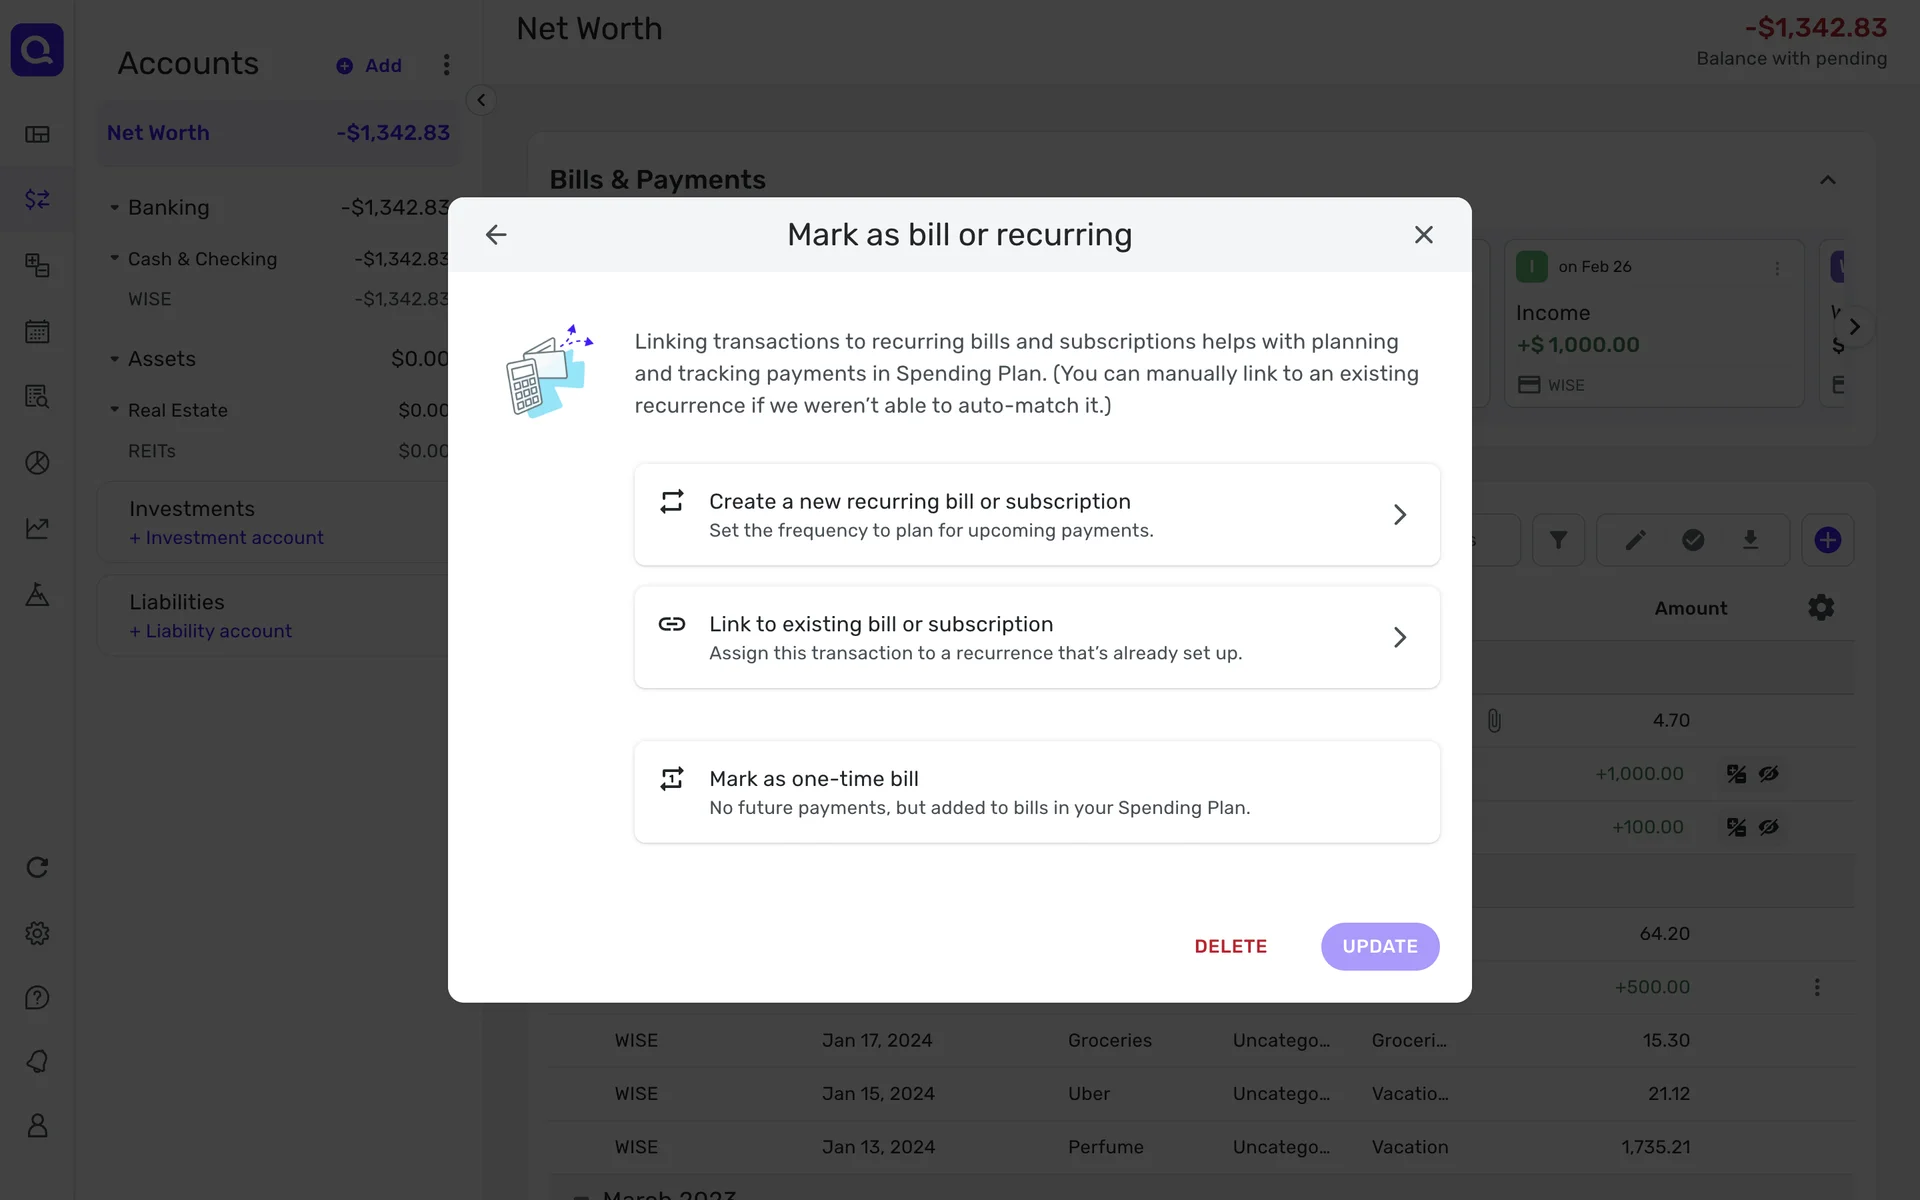This screenshot has width=1920, height=1200.
Task: Click the blue plus add transaction icon
Action: click(x=1827, y=541)
